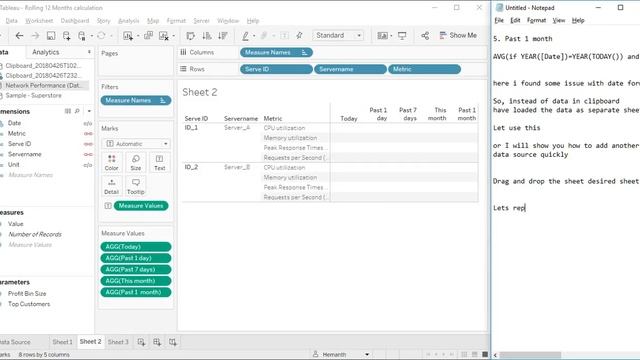Click the Tooltip mark card
The width and height of the screenshot is (640, 360).
(136, 186)
